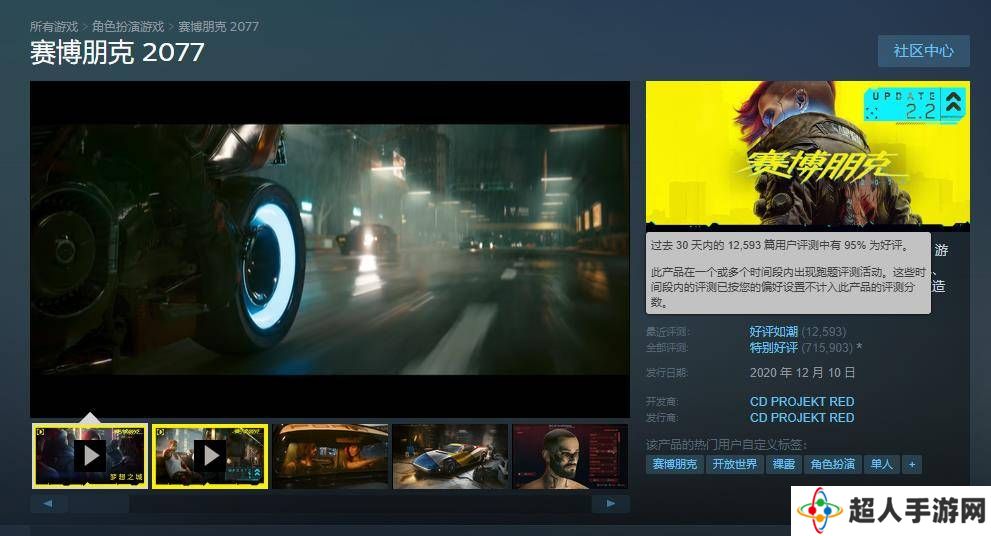
Task: Open recent reviews summary 好评如潮
Action: [x=774, y=331]
